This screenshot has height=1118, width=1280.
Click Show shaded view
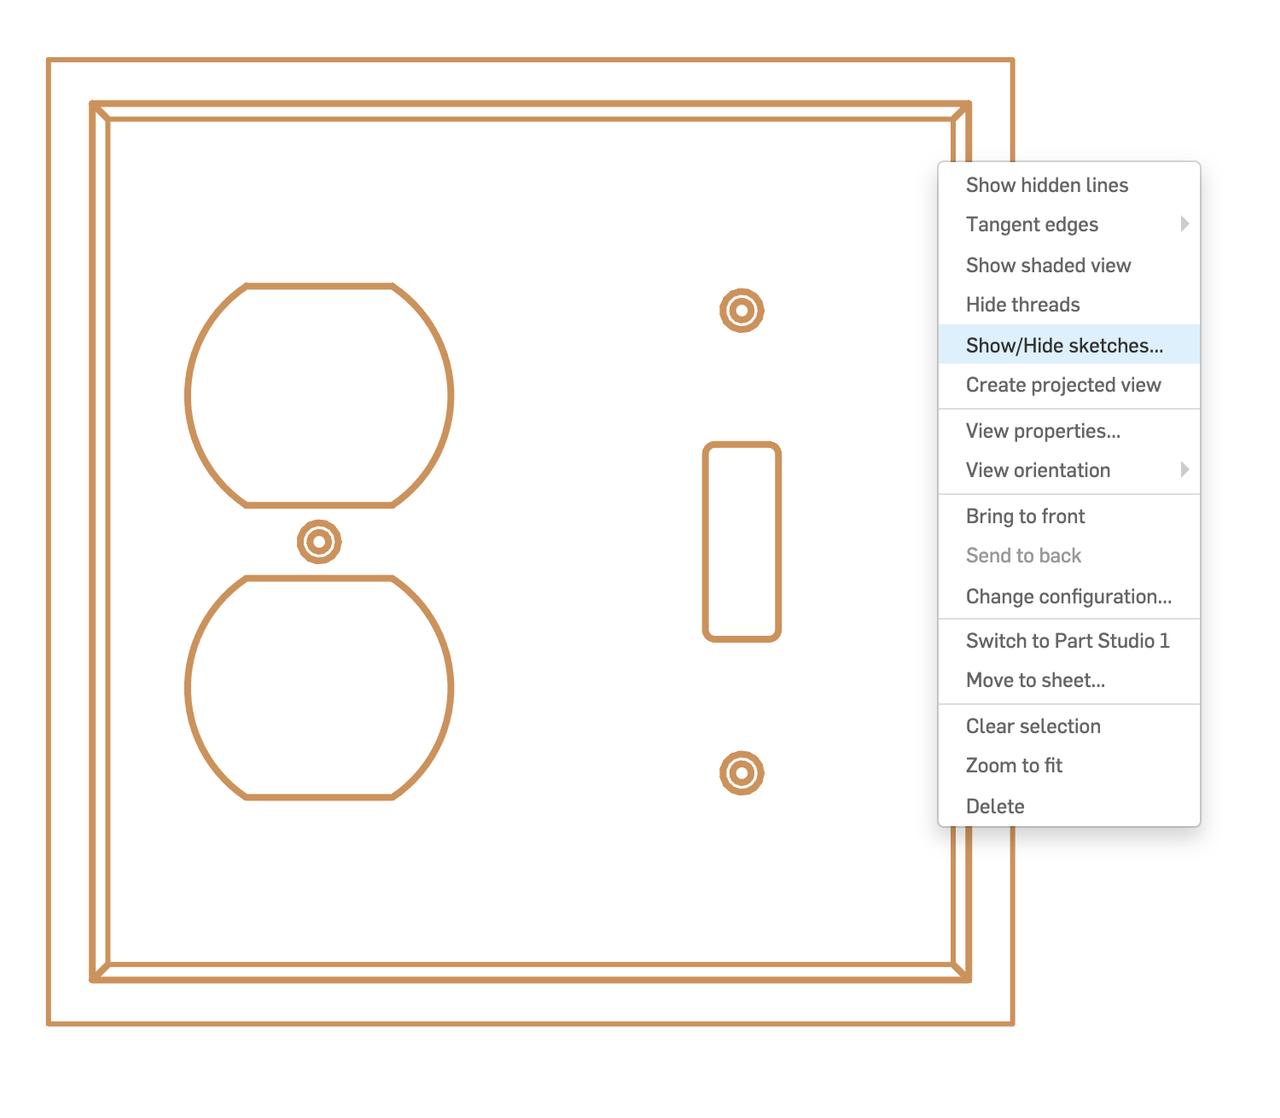[x=1048, y=265]
